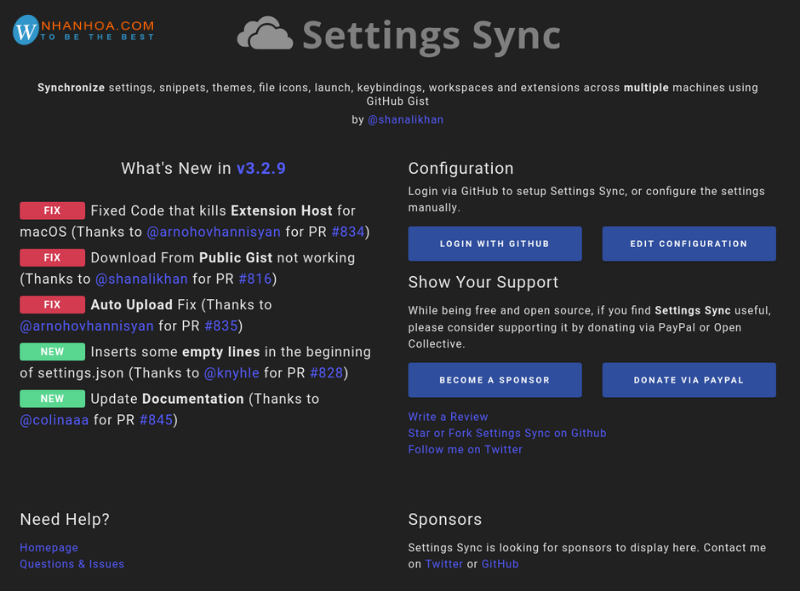Open the EDIT CONFIGURATION panel
Screen dimensions: 800x591
(x=688, y=243)
